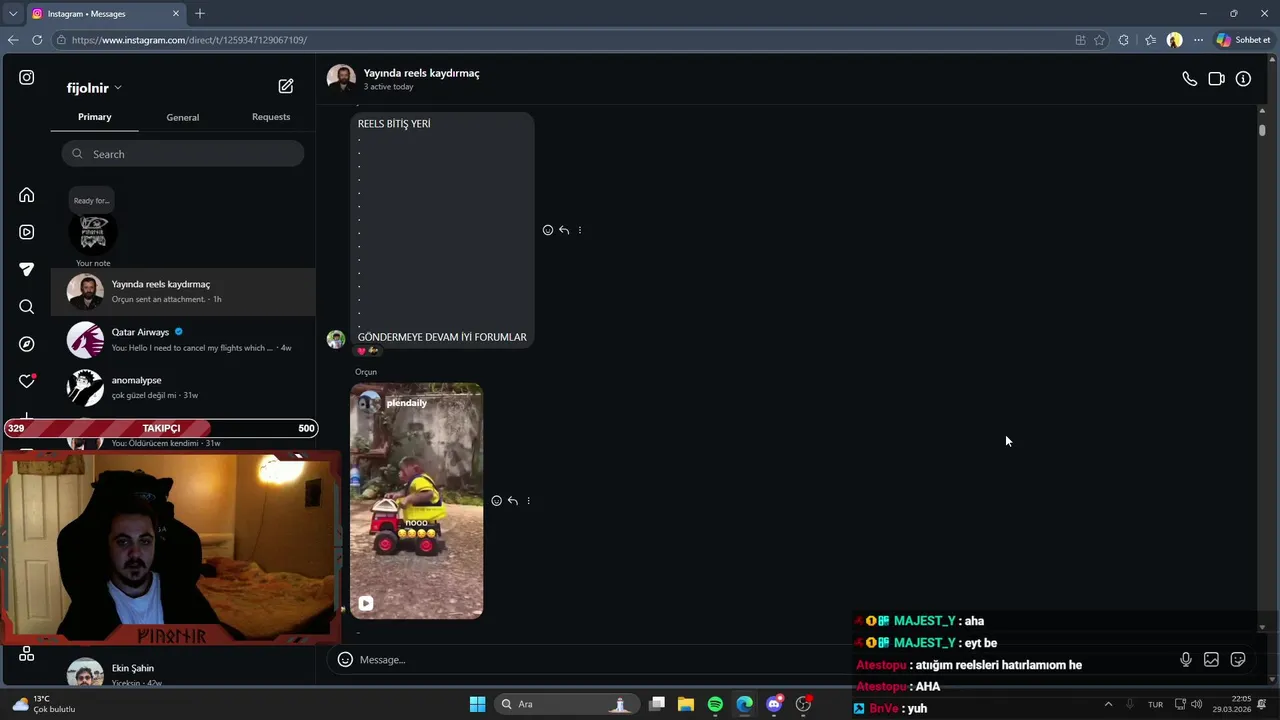Click the browser address bar URL
This screenshot has width=1280, height=720.
click(x=189, y=40)
